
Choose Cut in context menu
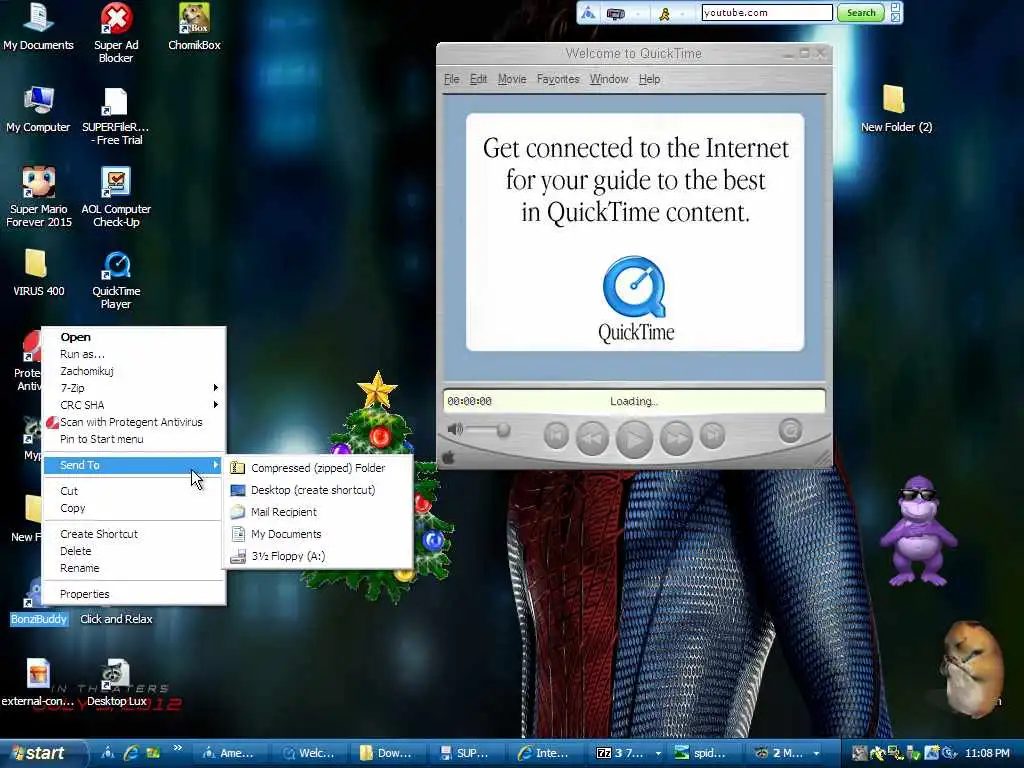tap(134, 491)
